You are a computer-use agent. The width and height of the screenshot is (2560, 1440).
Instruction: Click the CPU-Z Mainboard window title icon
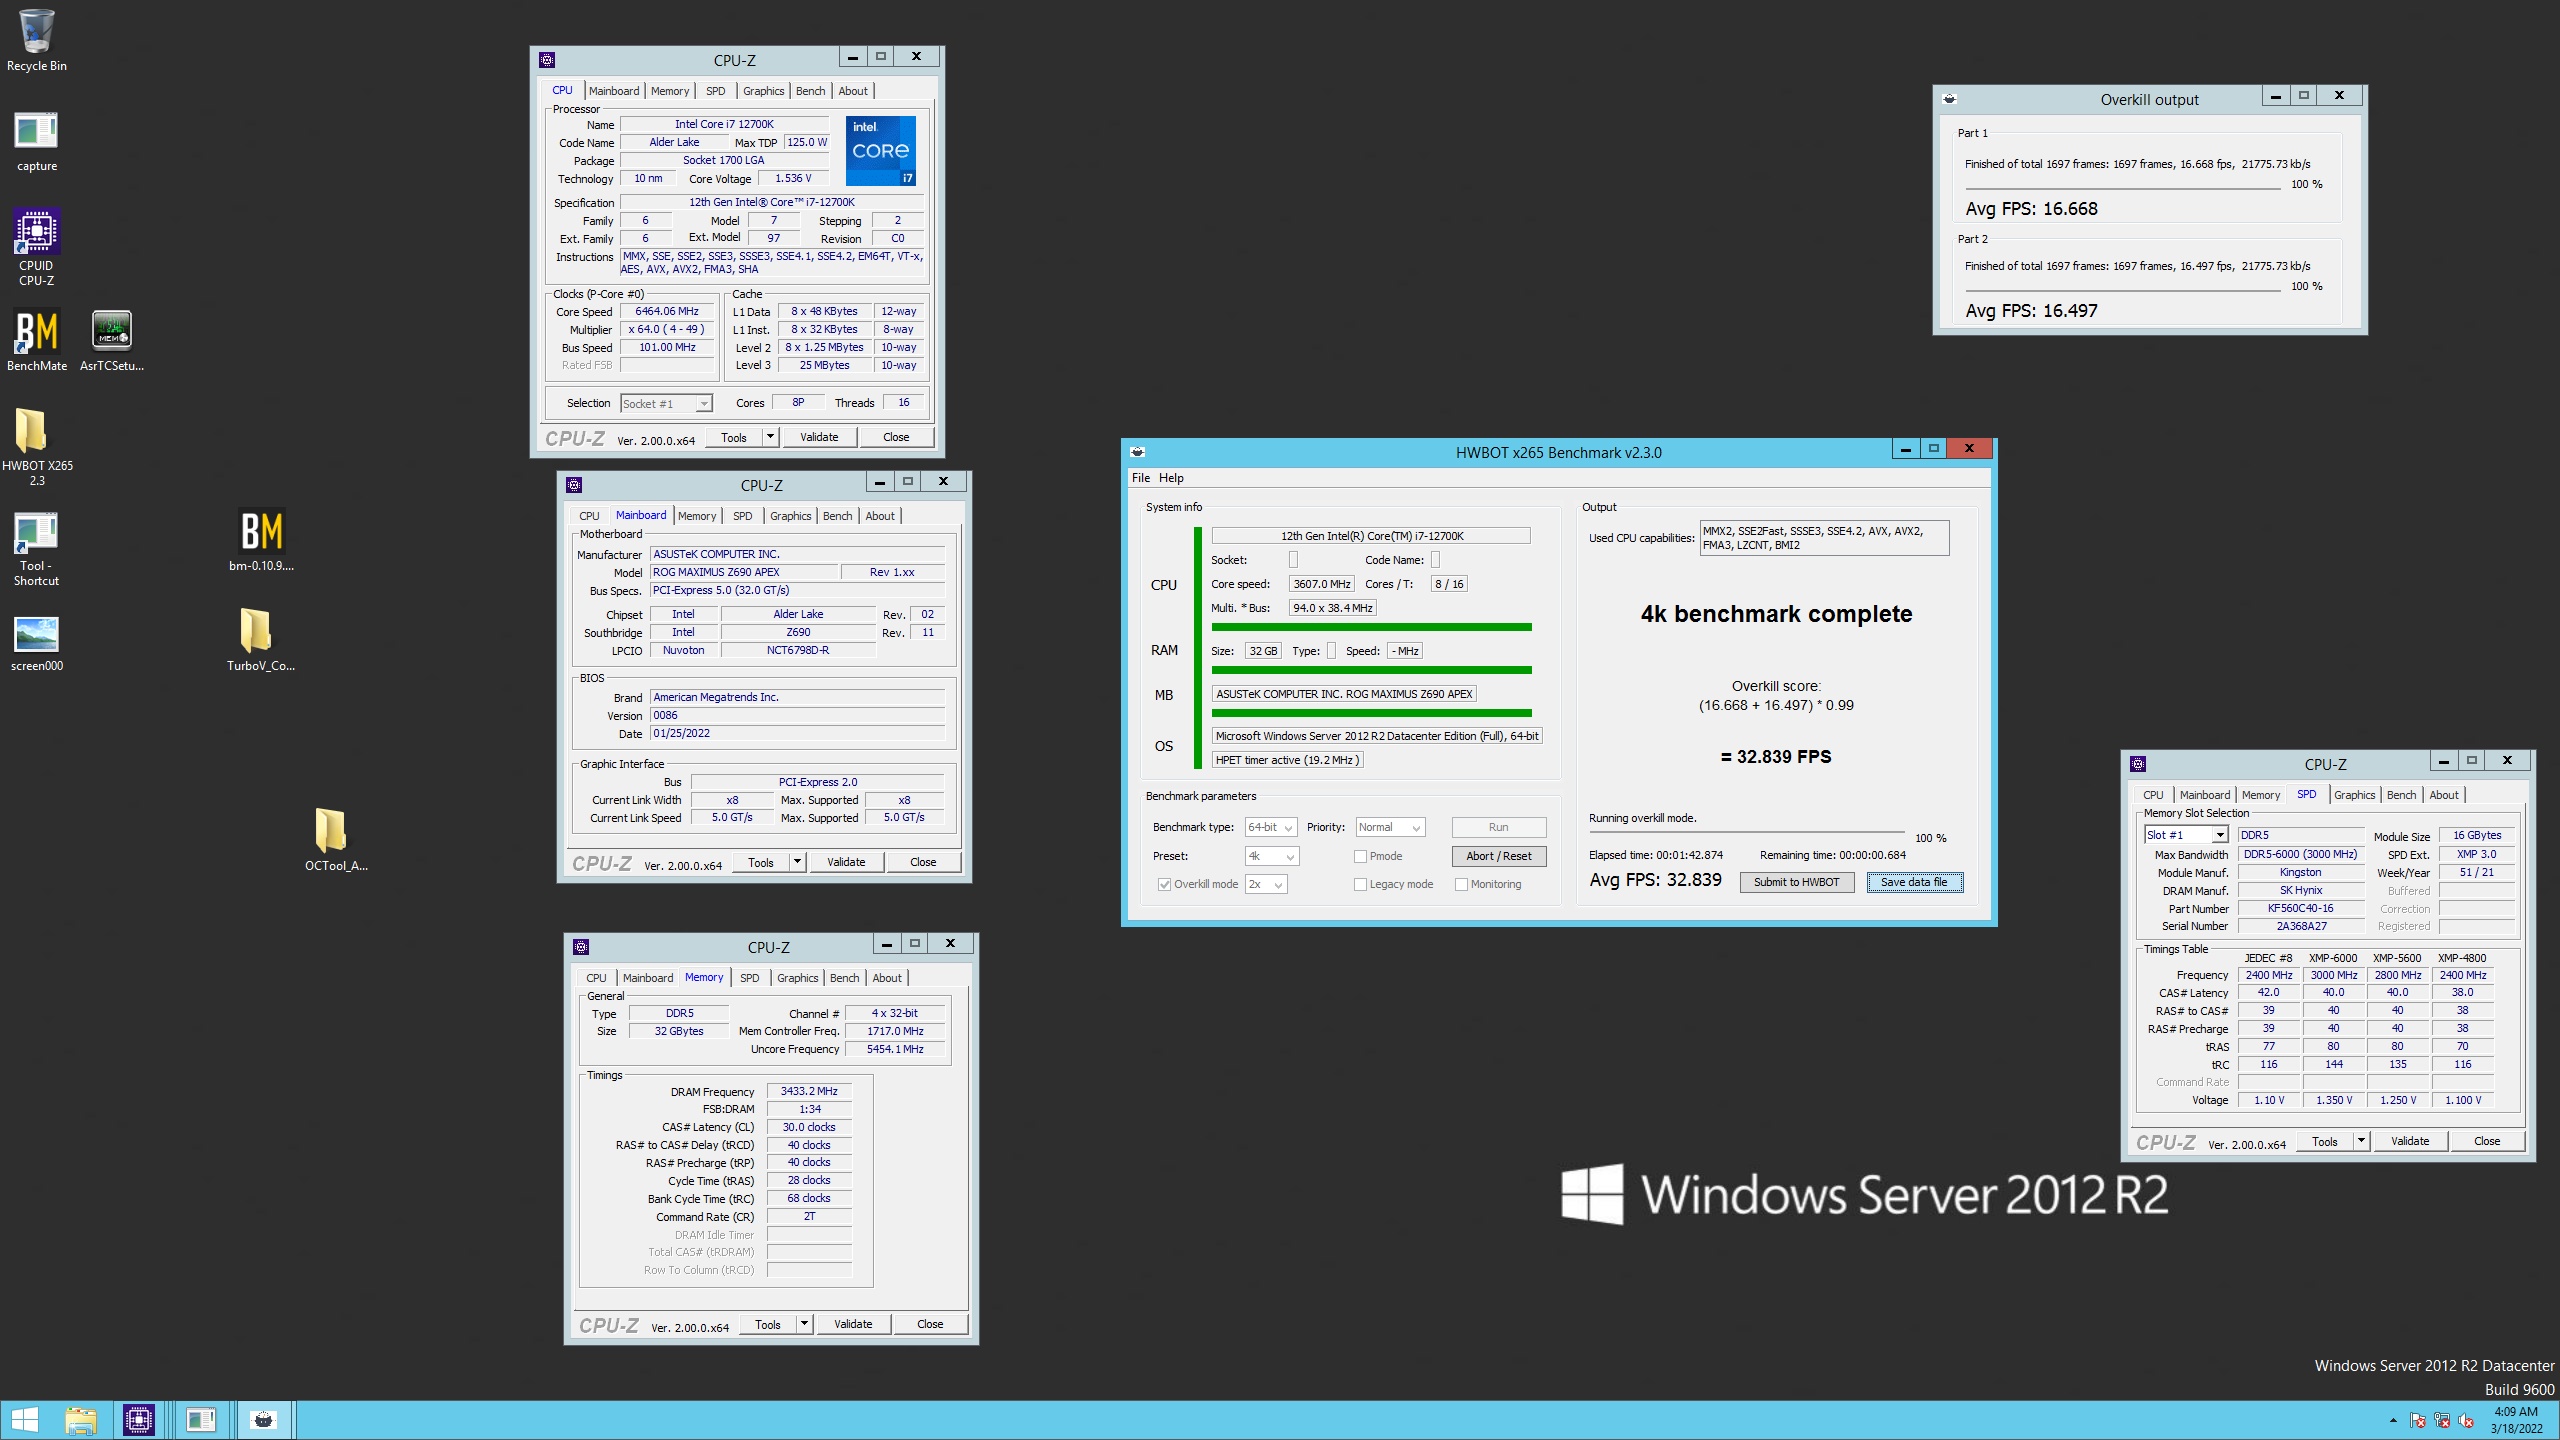tap(574, 485)
